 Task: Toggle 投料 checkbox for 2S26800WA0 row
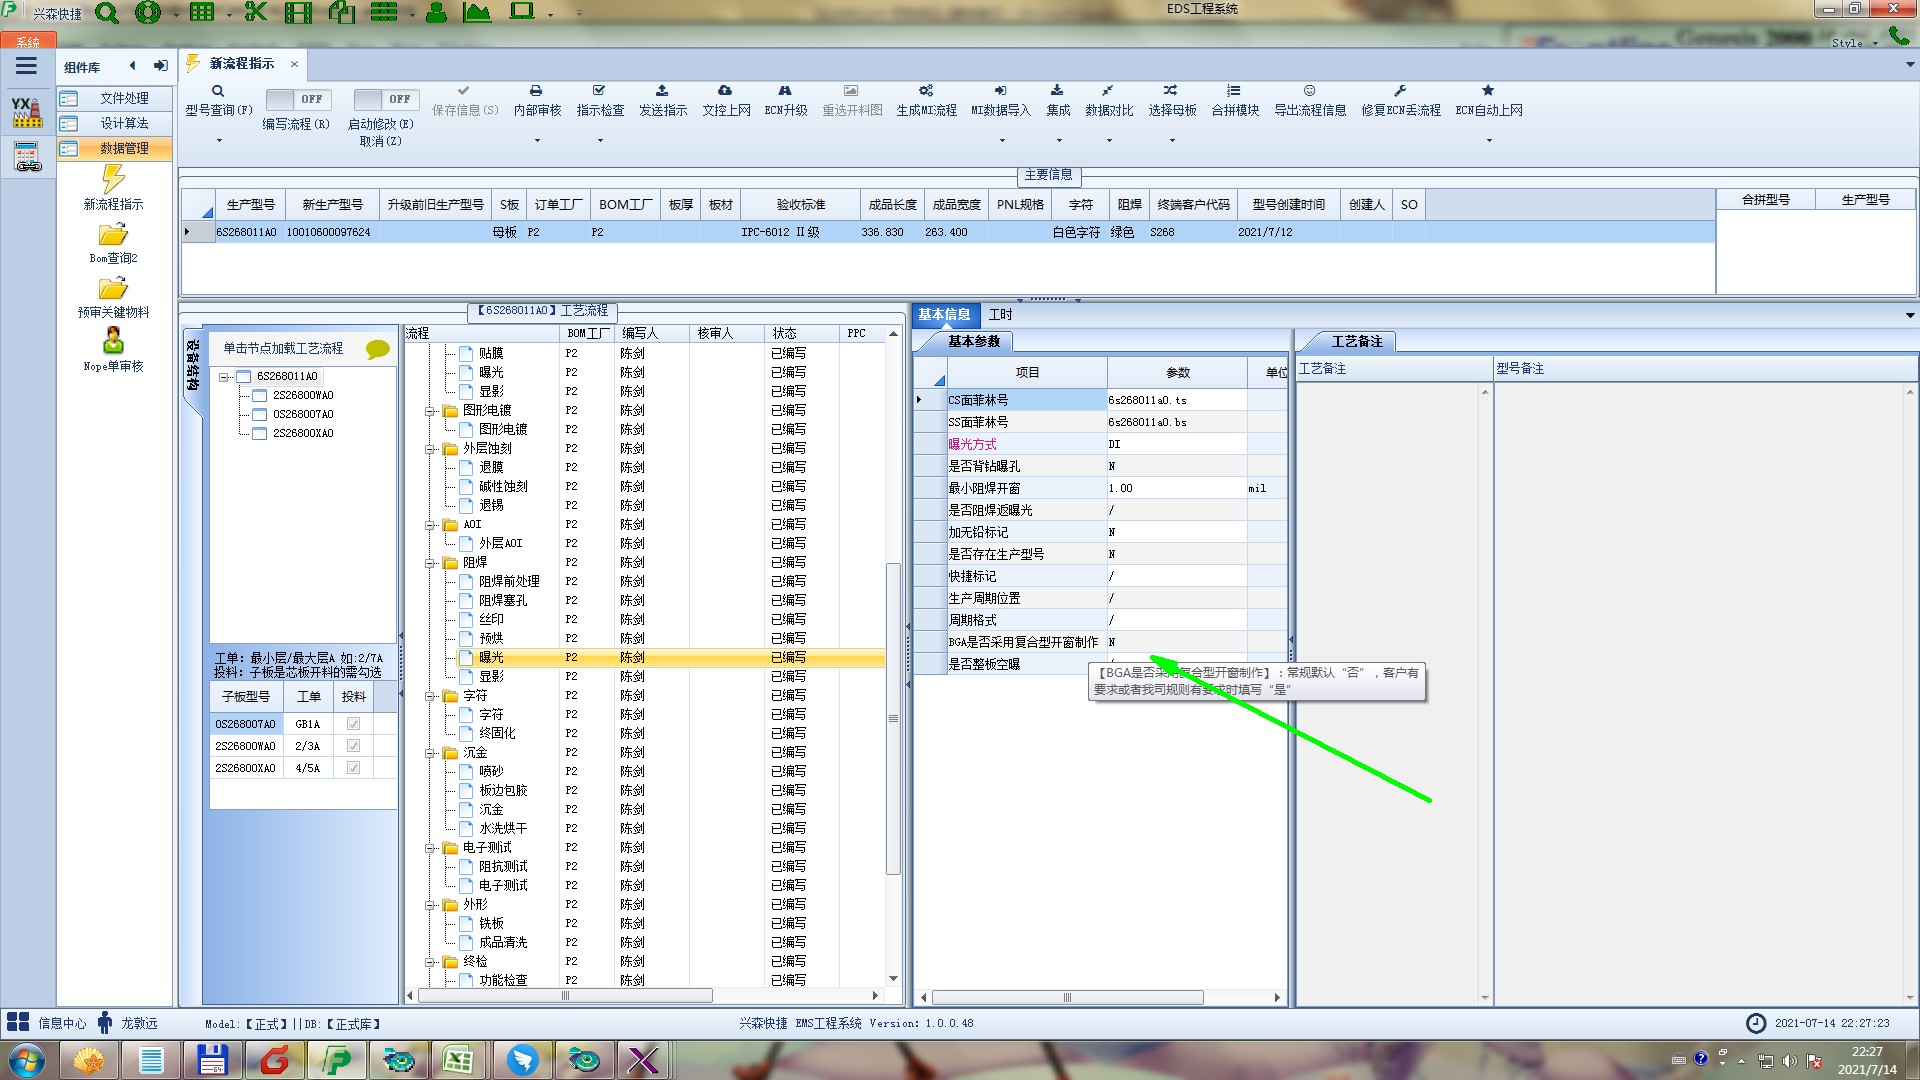353,746
